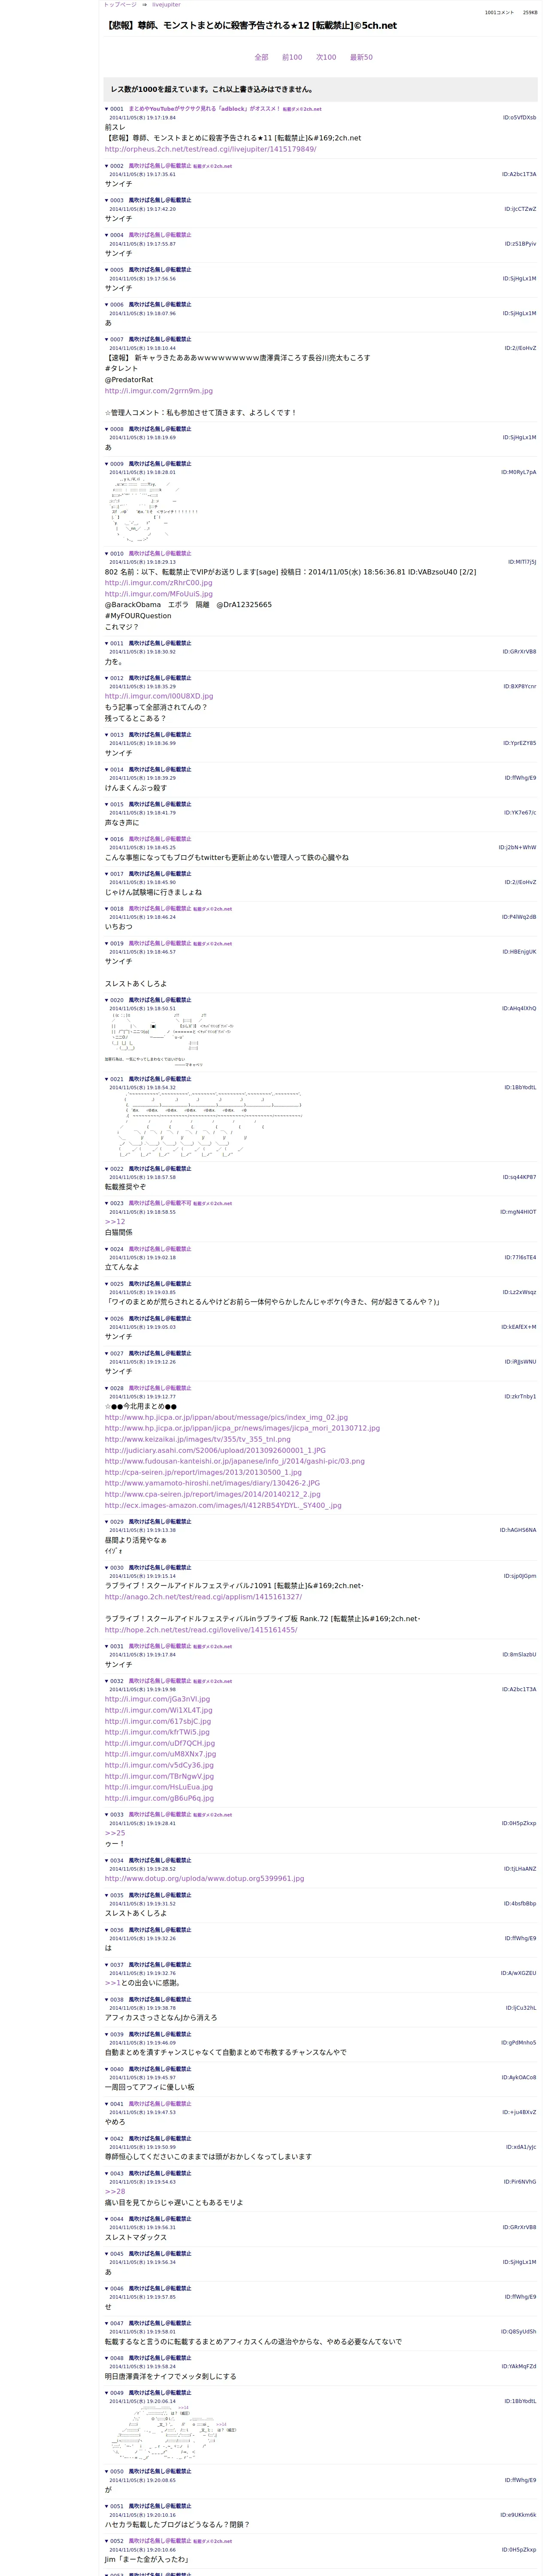Select the thread title heading text

[250, 26]
